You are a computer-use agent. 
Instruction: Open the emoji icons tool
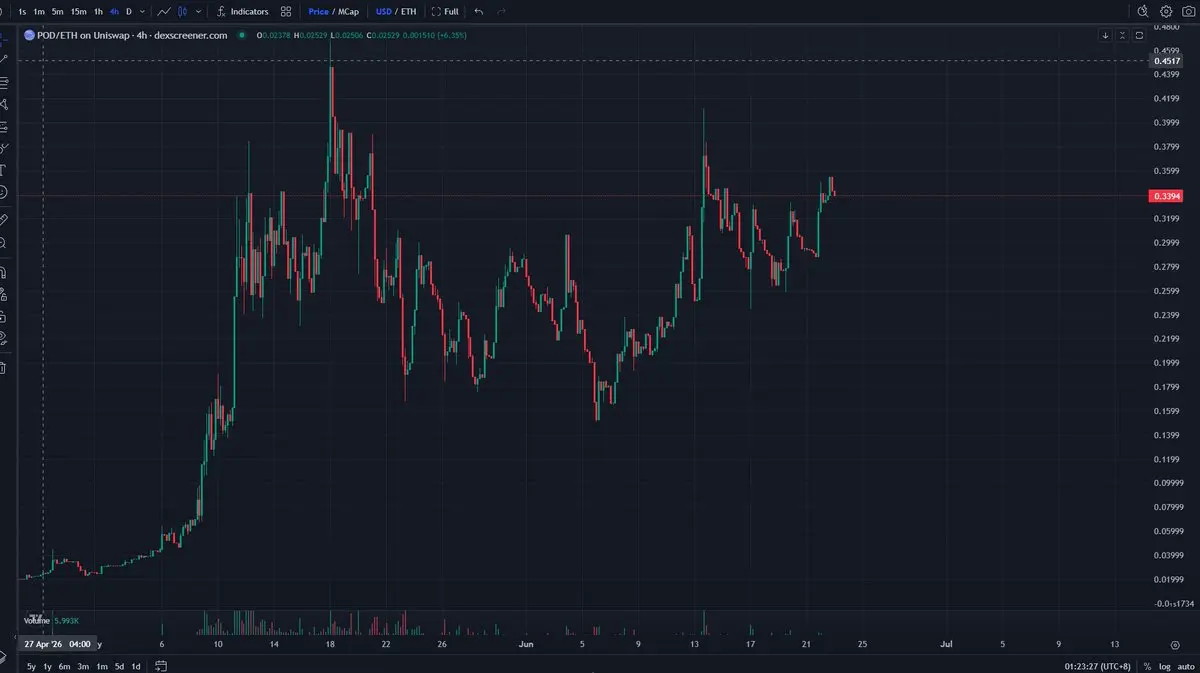pyautogui.click(x=4, y=192)
